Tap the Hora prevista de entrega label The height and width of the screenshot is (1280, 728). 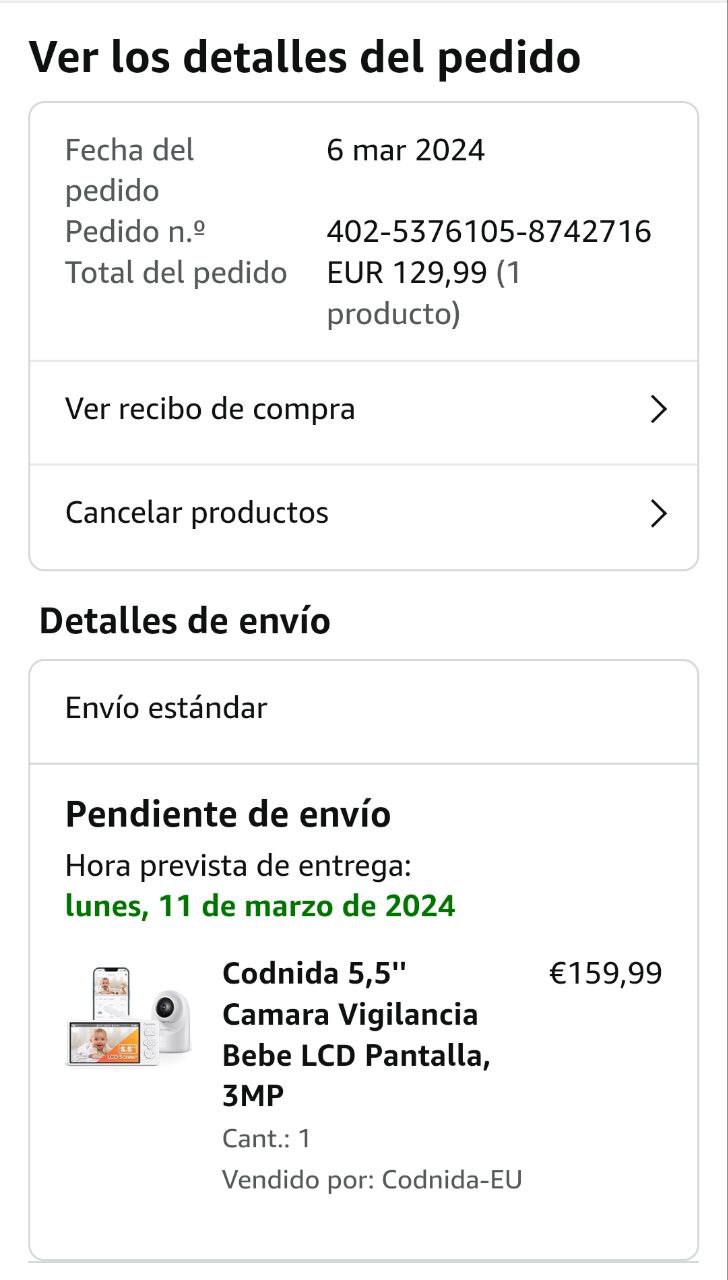pos(238,865)
